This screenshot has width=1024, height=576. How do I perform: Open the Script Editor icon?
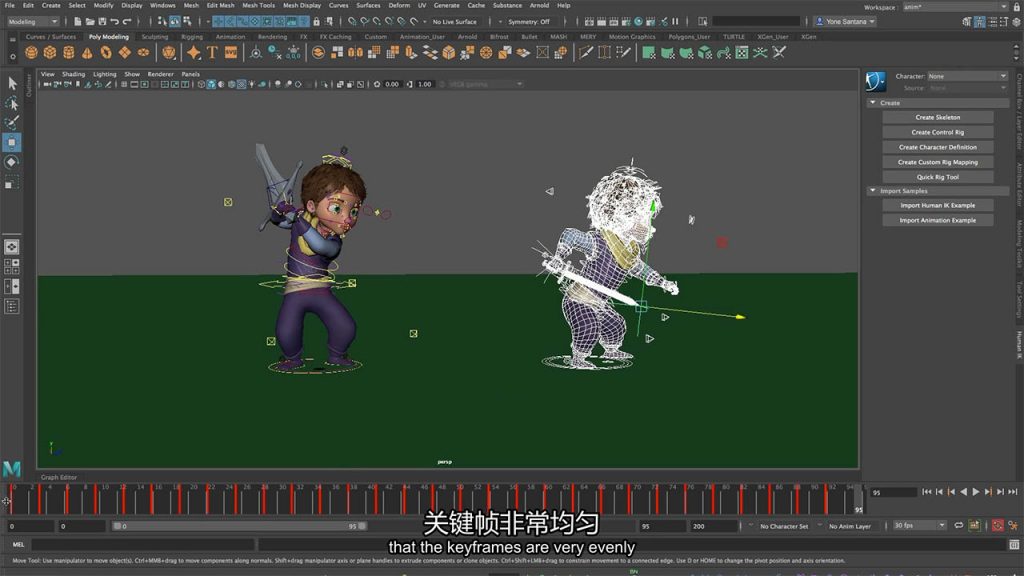(x=1014, y=544)
